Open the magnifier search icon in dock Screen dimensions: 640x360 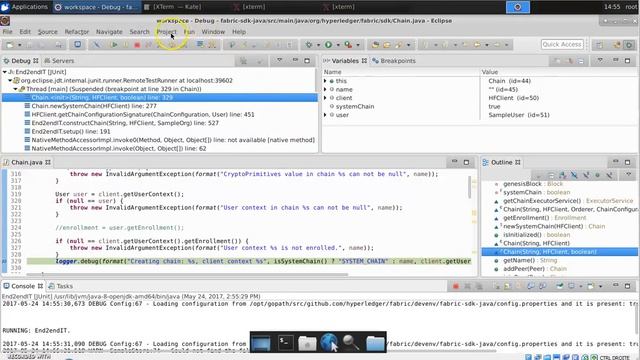(x=351, y=343)
